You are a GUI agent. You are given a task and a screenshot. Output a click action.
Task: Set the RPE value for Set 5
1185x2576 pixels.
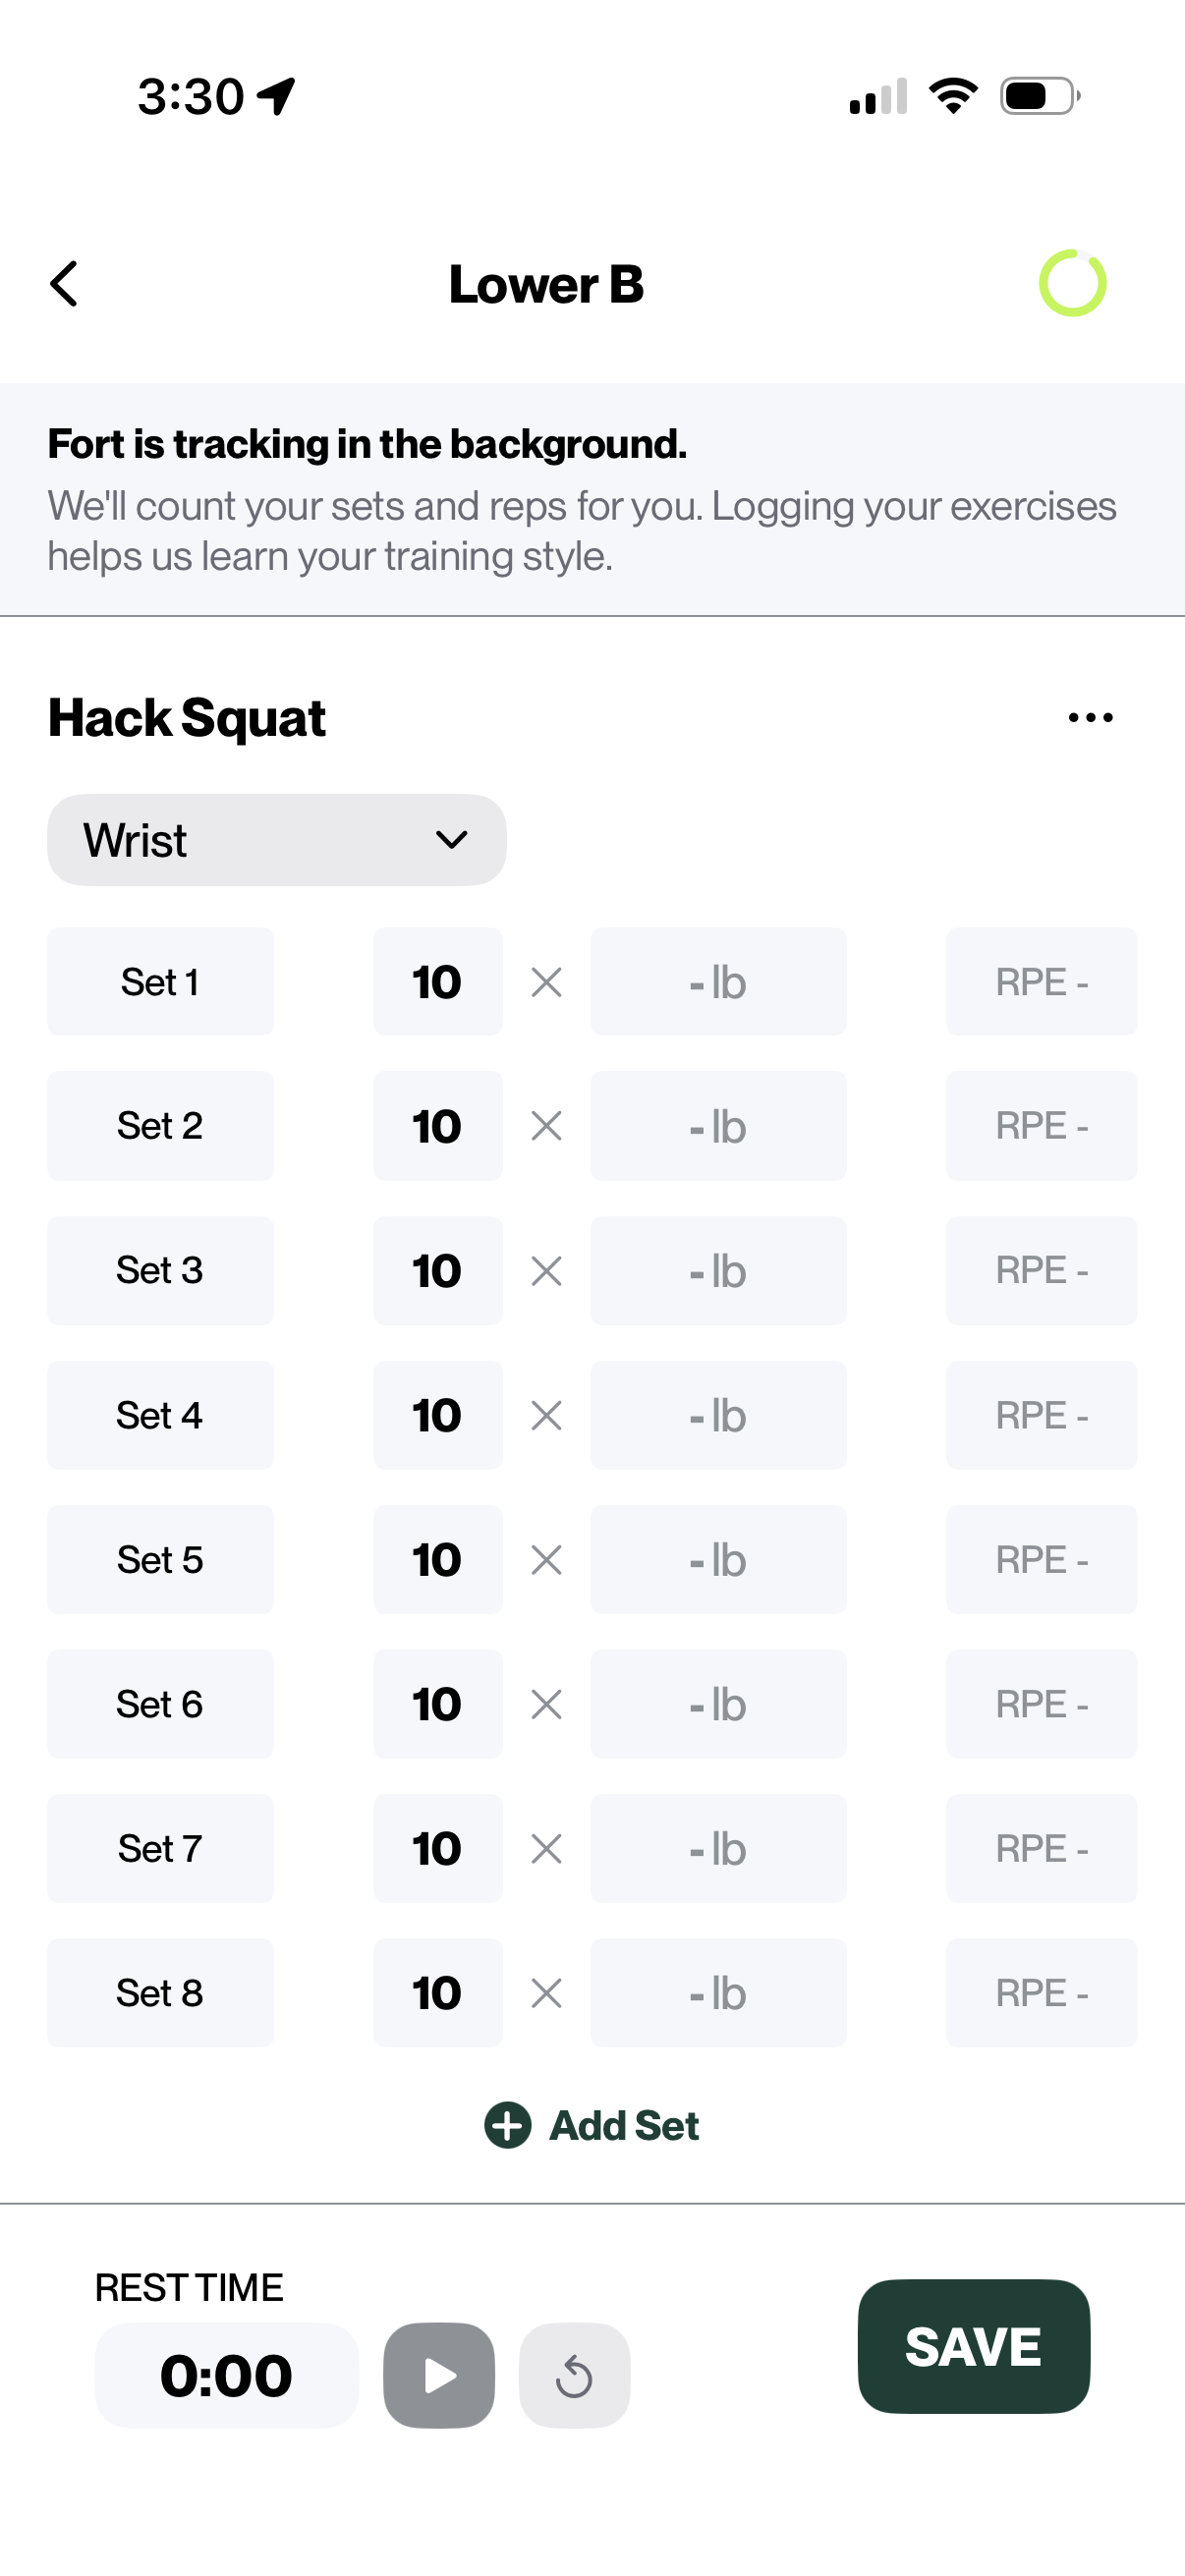[1041, 1559]
